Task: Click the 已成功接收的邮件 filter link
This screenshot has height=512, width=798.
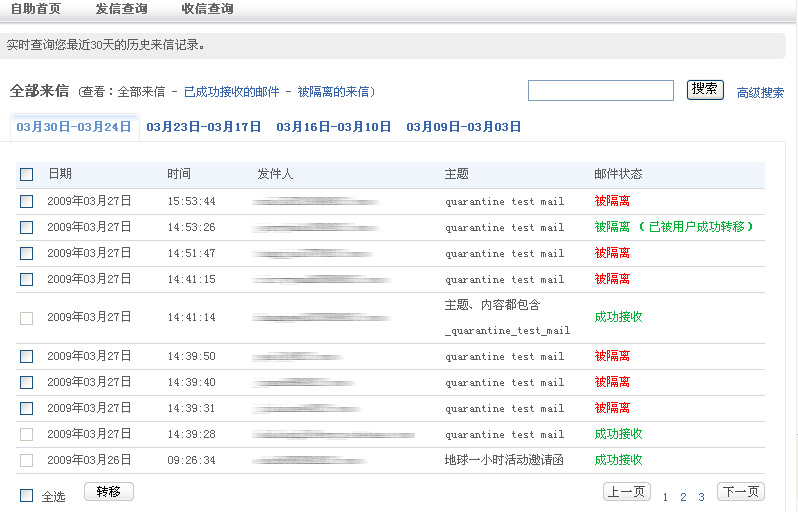Action: [232, 92]
